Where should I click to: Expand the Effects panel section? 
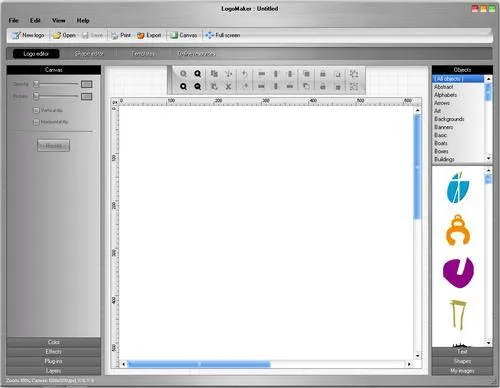[x=53, y=352]
